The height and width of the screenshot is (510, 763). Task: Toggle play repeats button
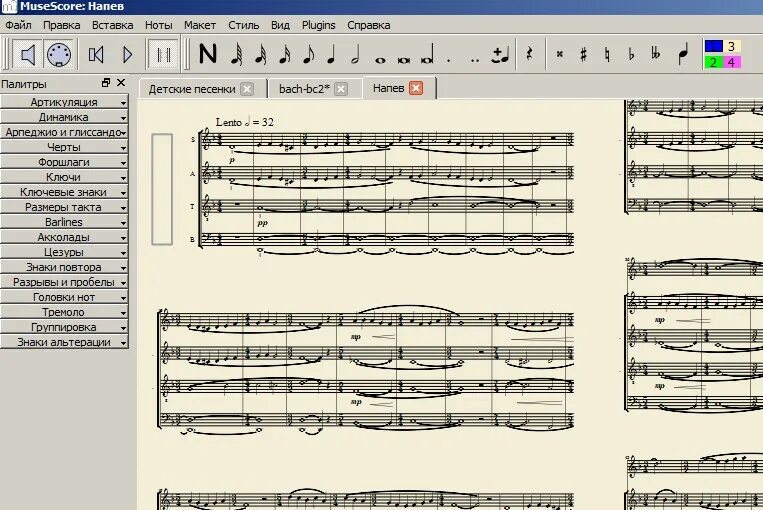coord(164,54)
